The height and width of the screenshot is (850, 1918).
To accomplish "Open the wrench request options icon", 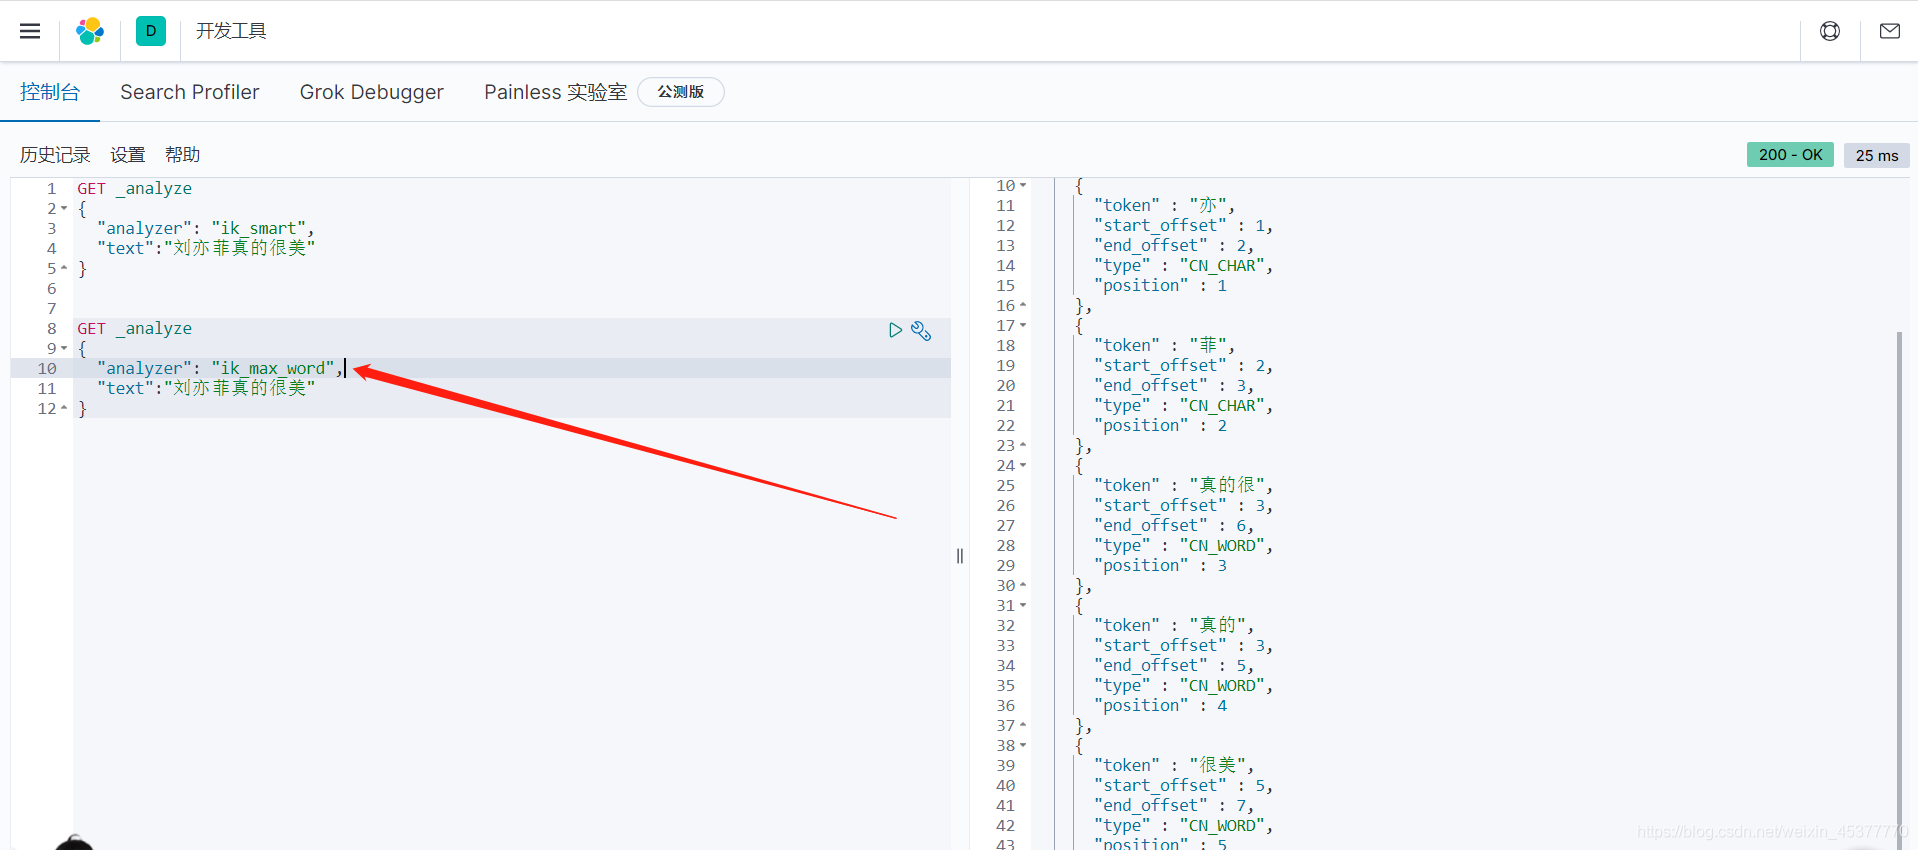I will 921,330.
